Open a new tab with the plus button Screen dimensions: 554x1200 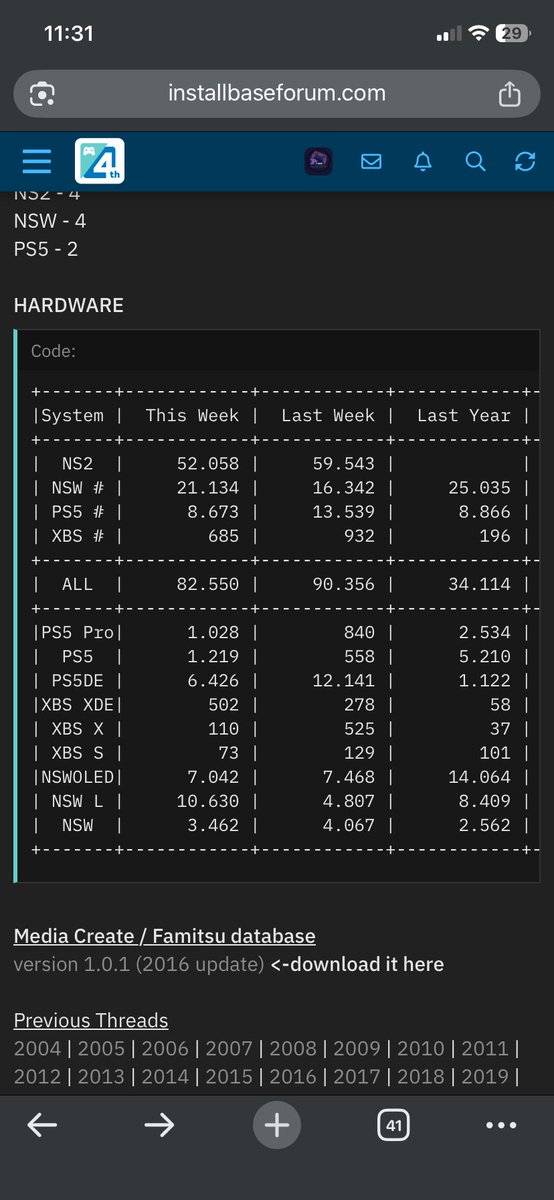click(277, 1125)
